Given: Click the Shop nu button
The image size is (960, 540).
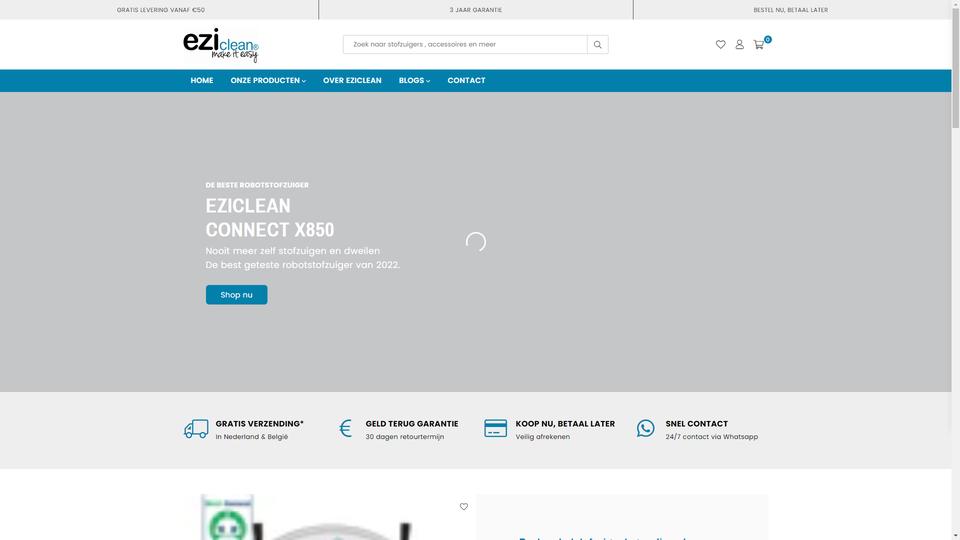Looking at the screenshot, I should pyautogui.click(x=236, y=295).
